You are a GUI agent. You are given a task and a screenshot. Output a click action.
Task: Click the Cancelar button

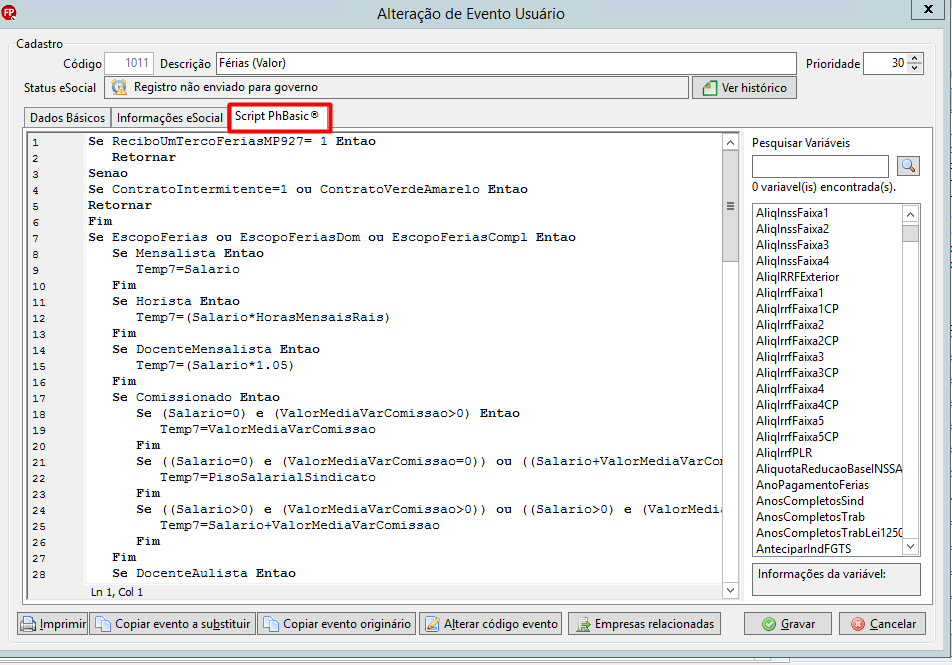[883, 624]
